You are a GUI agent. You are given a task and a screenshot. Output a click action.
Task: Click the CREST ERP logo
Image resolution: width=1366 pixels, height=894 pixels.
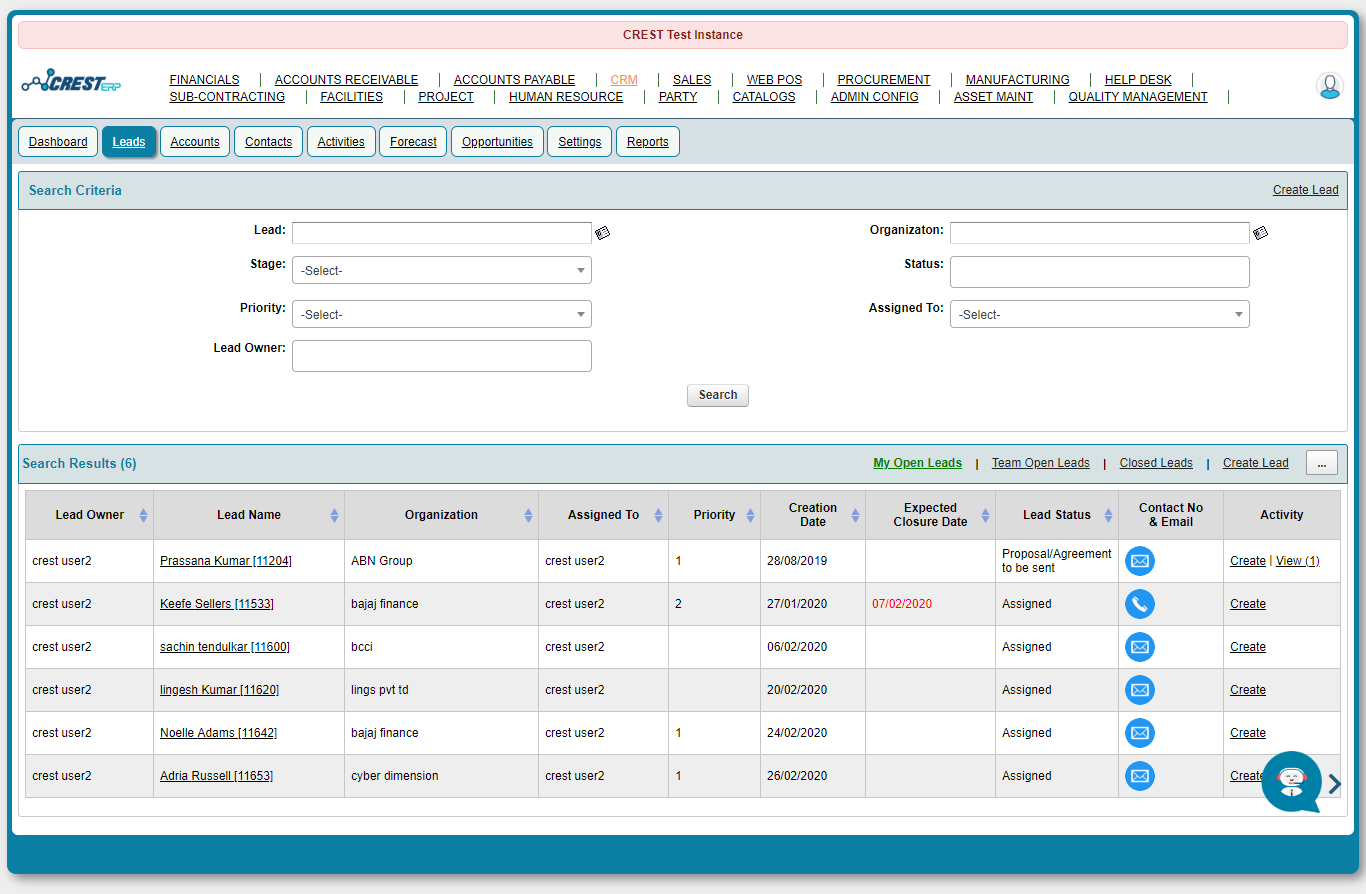[71, 82]
